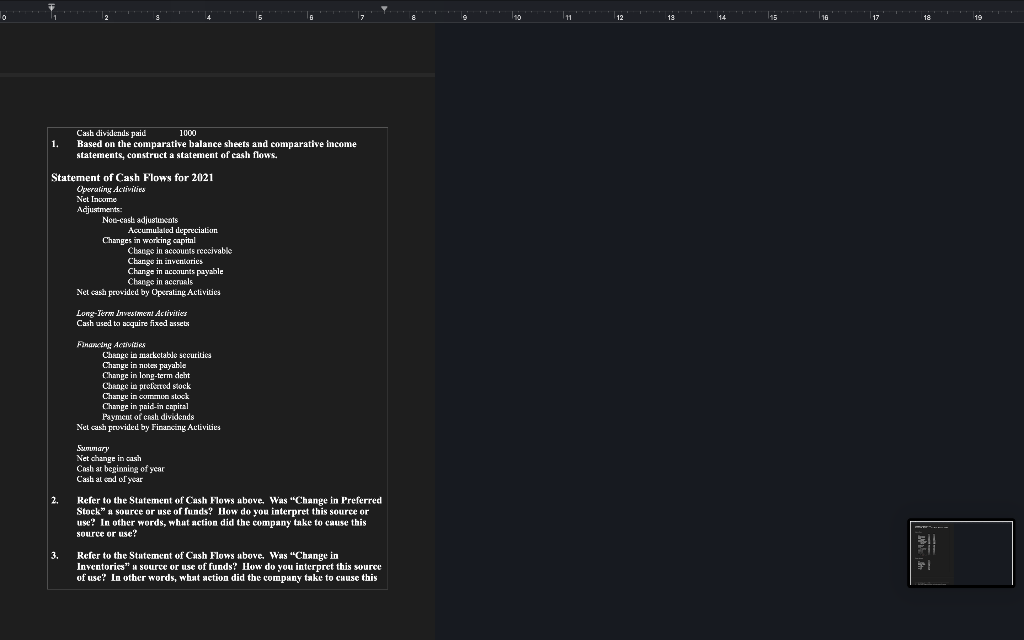Click question 1 starting 'Based on the comparative balance sheets'
The width and height of the screenshot is (1024, 640).
pos(216,150)
